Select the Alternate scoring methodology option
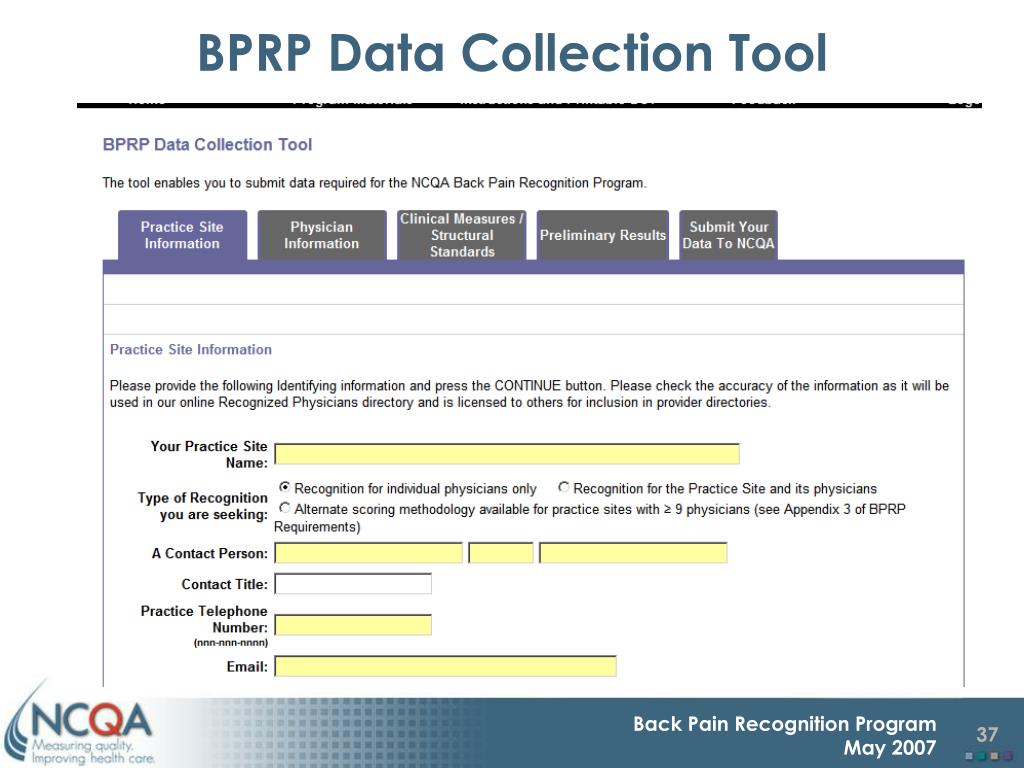Image resolution: width=1024 pixels, height=768 pixels. (285, 507)
